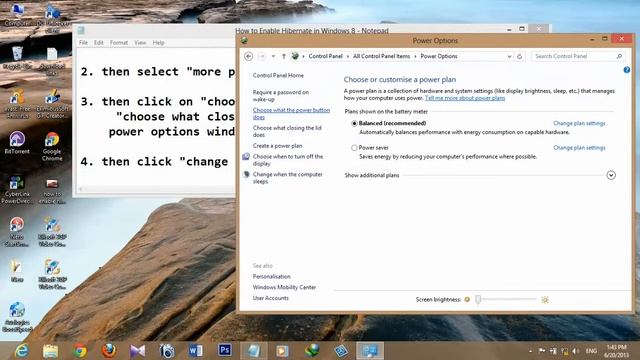This screenshot has height=360, width=640.
Task: Open Photoshop from taskbar
Action: (224, 351)
